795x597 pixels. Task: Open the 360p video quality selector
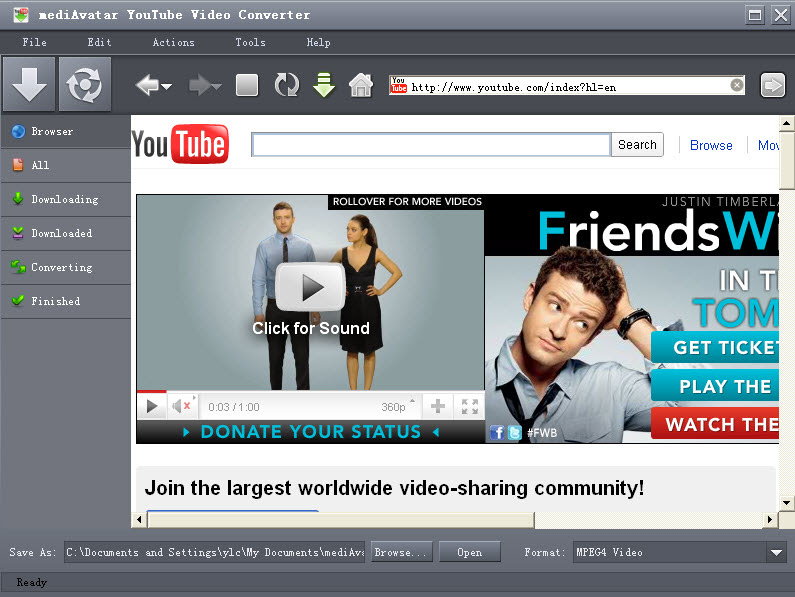click(x=393, y=407)
